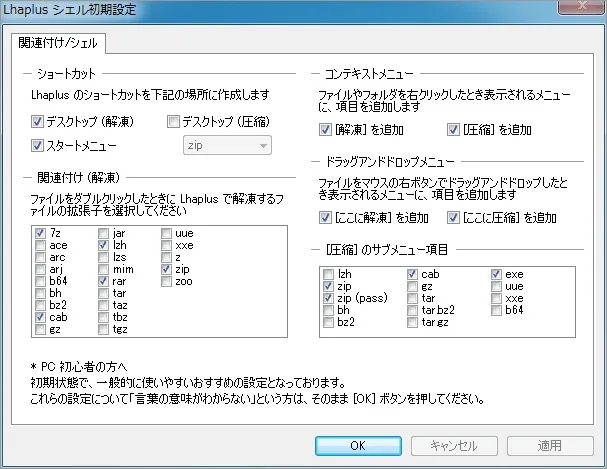Uncheck 7z file association
Screen dimensions: 607x469
click(x=40, y=233)
